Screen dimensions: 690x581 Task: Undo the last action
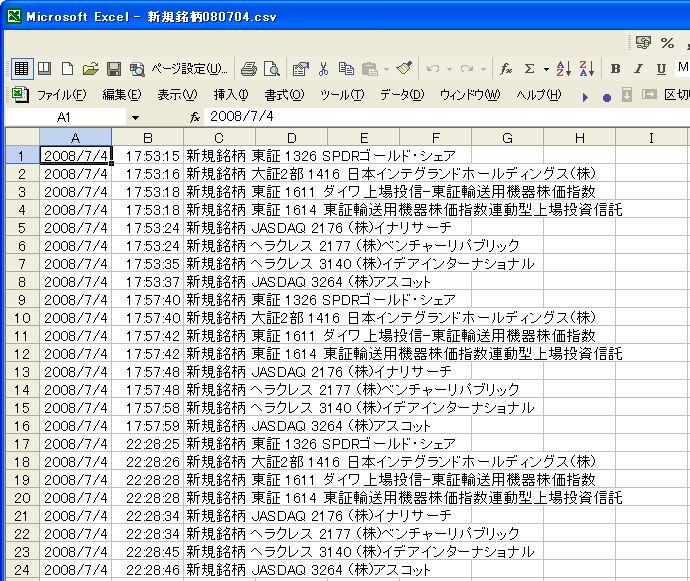pyautogui.click(x=433, y=69)
